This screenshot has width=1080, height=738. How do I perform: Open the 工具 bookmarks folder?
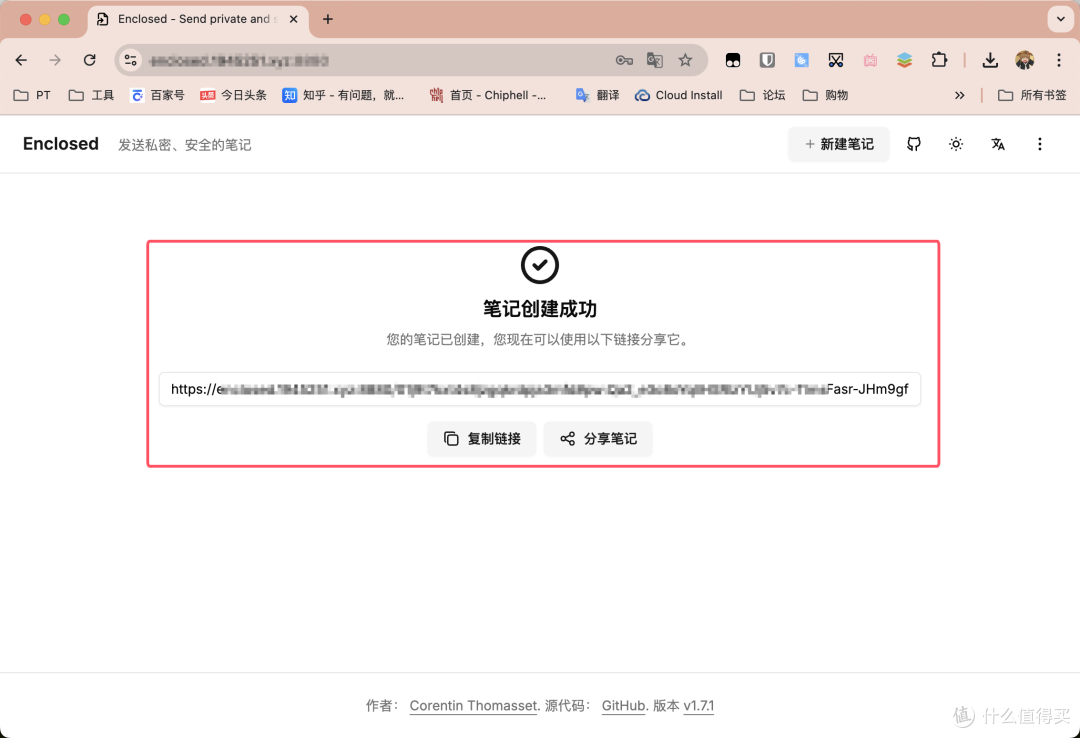click(92, 95)
